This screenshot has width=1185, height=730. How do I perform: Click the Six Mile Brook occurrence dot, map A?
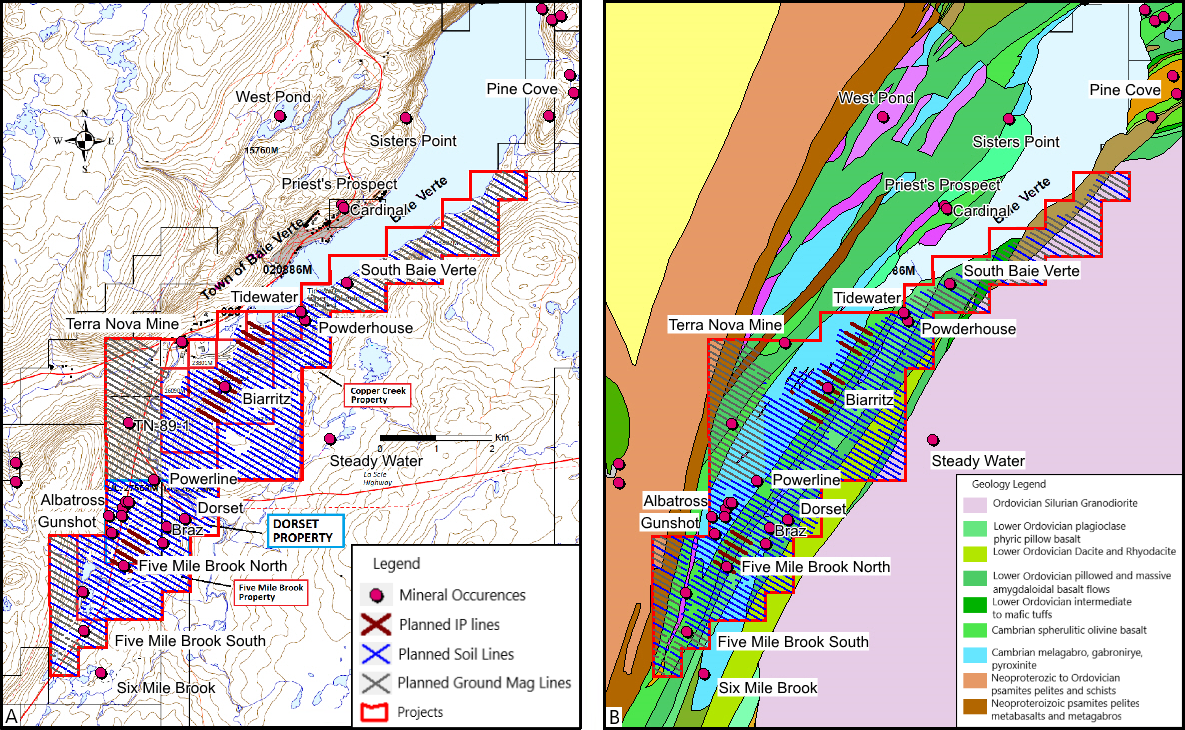click(x=101, y=673)
